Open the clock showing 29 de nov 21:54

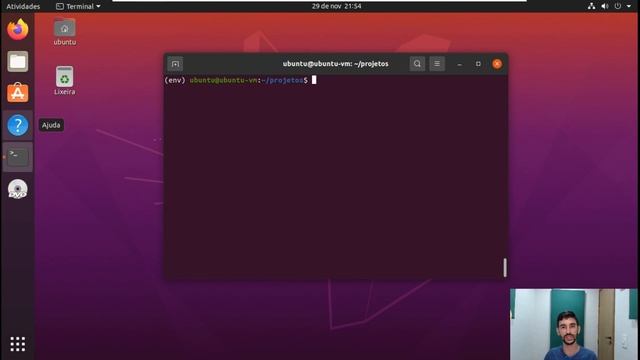336,6
